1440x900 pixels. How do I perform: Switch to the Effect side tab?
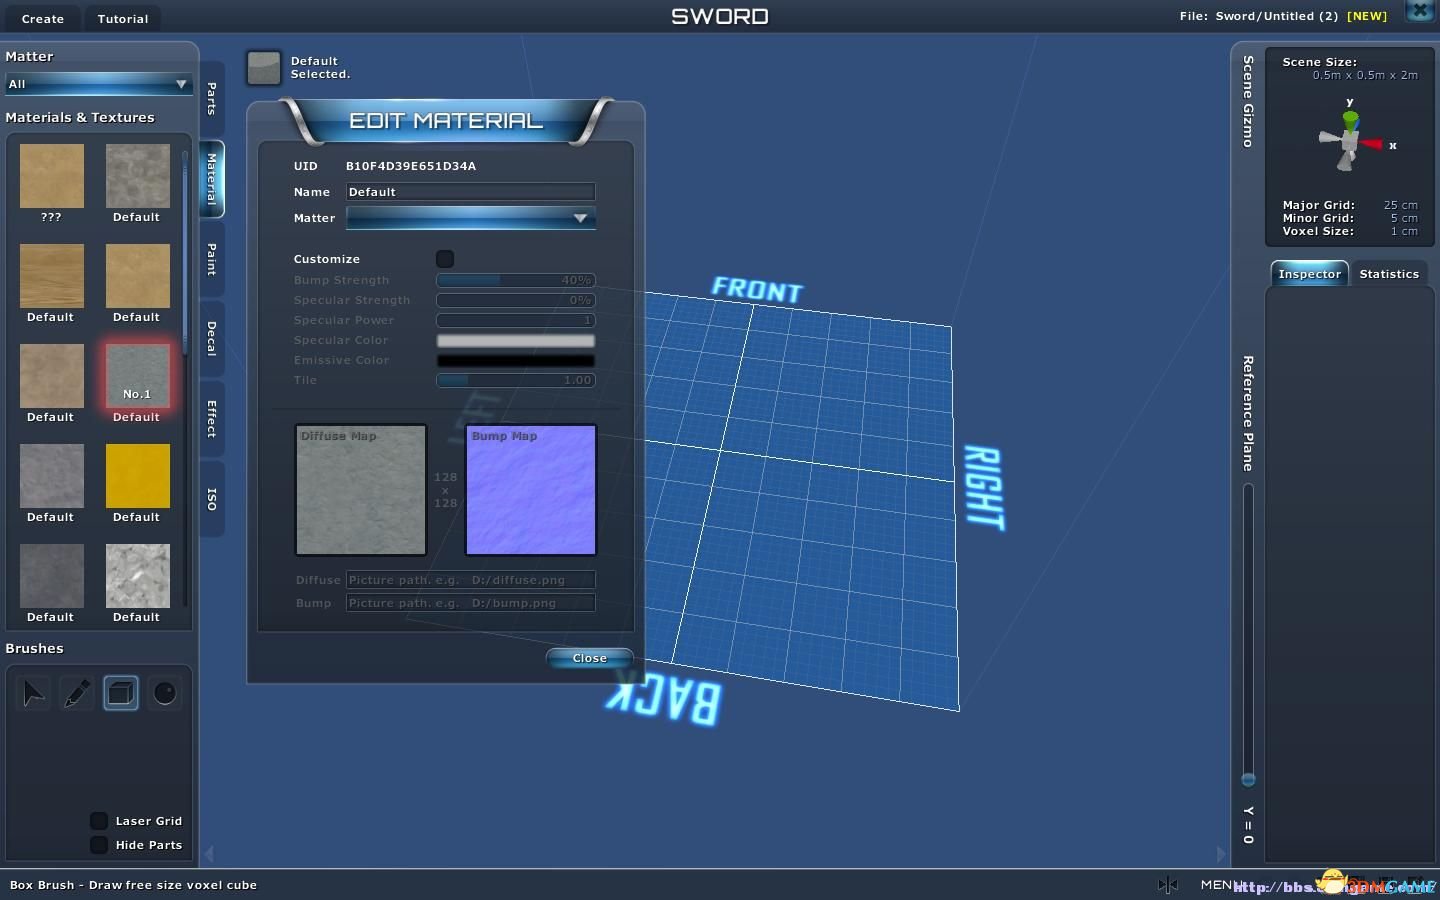click(212, 418)
